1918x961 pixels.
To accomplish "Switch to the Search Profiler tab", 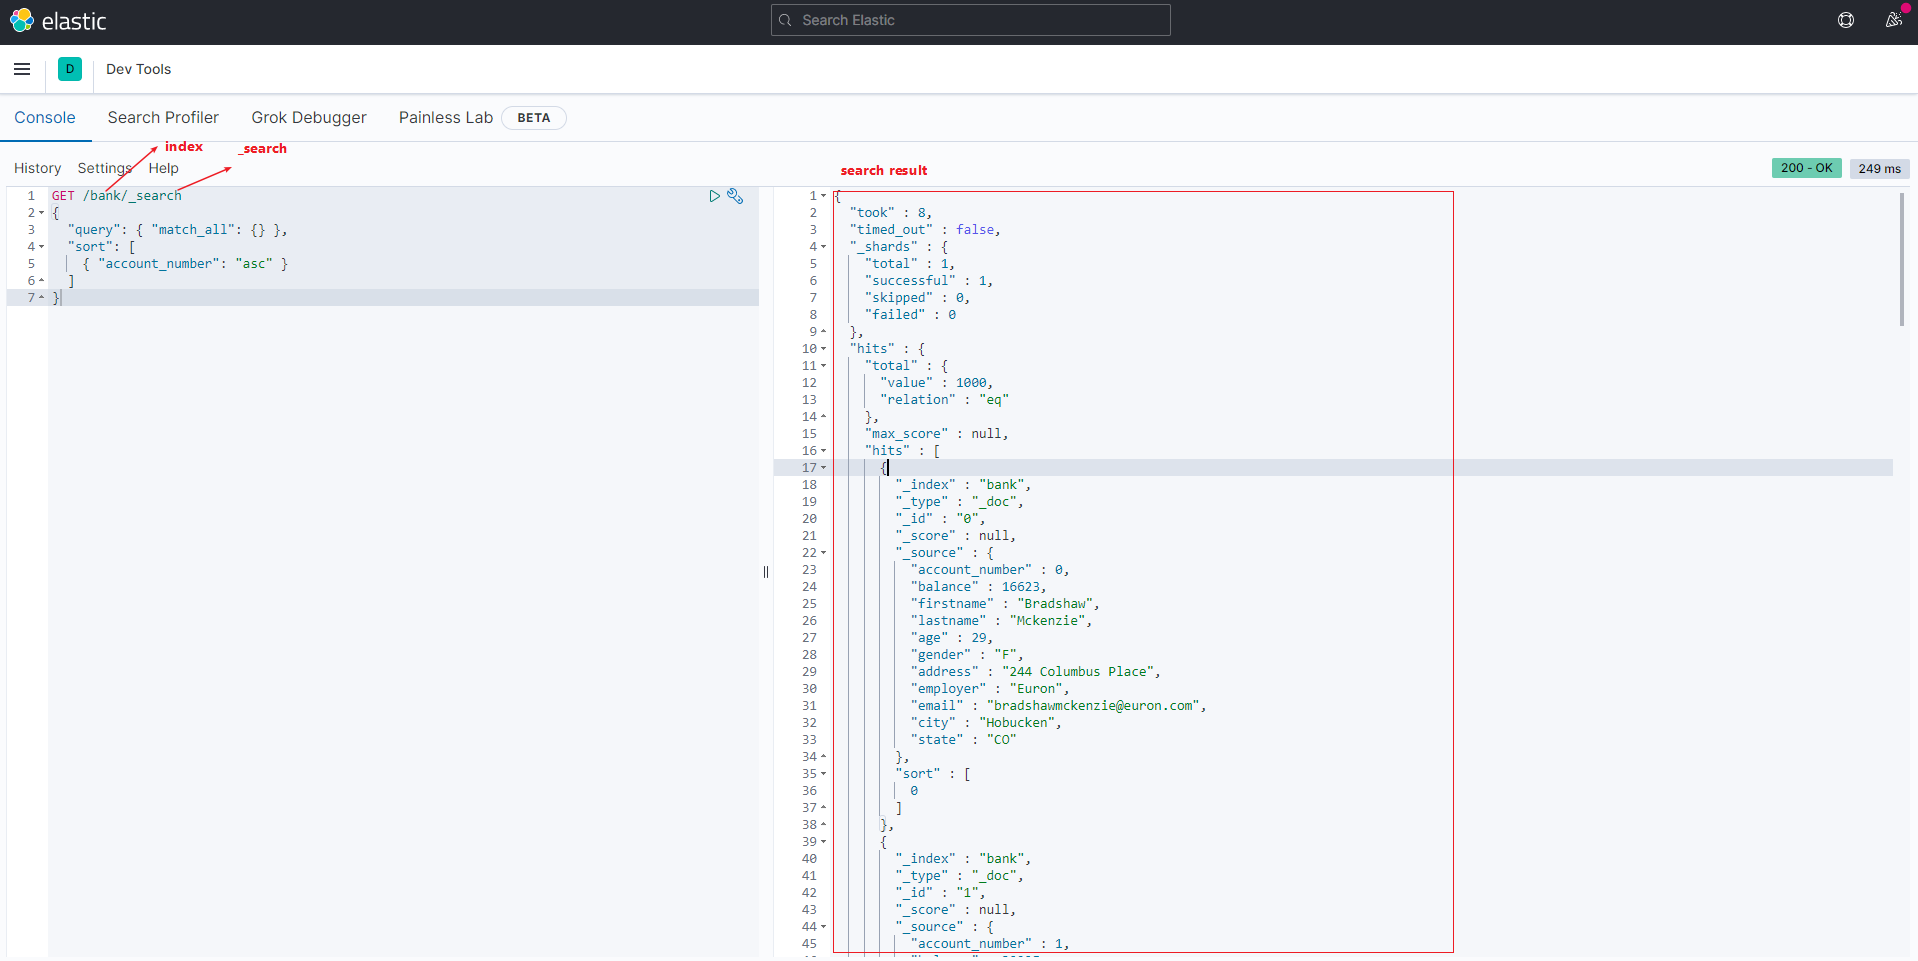I will 163,118.
